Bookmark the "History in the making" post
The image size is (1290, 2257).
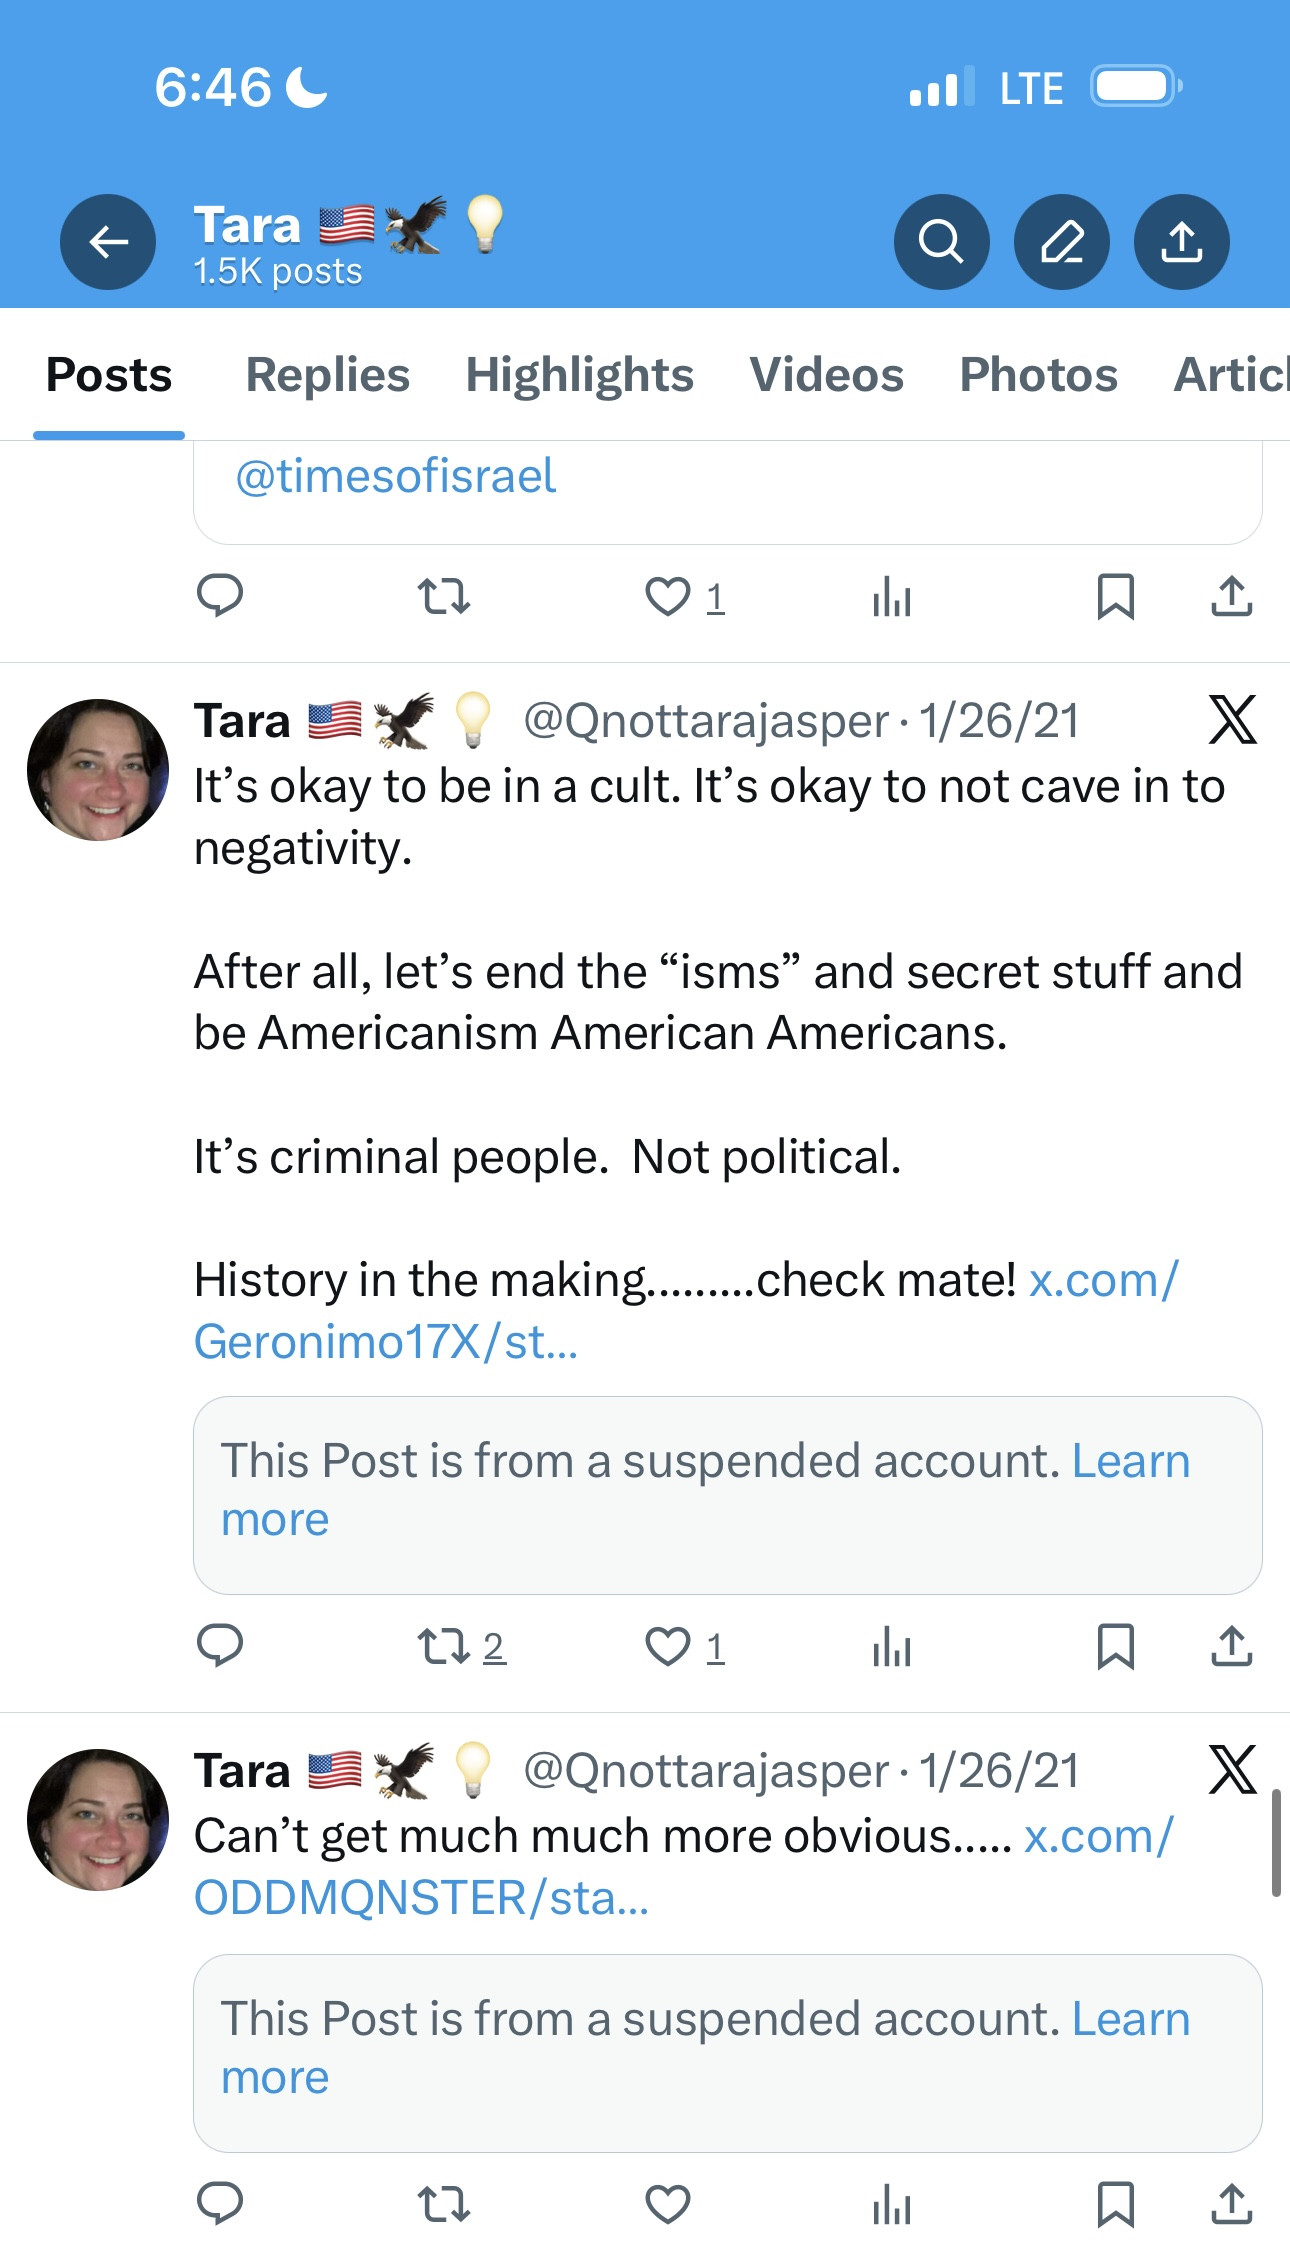[1115, 1646]
